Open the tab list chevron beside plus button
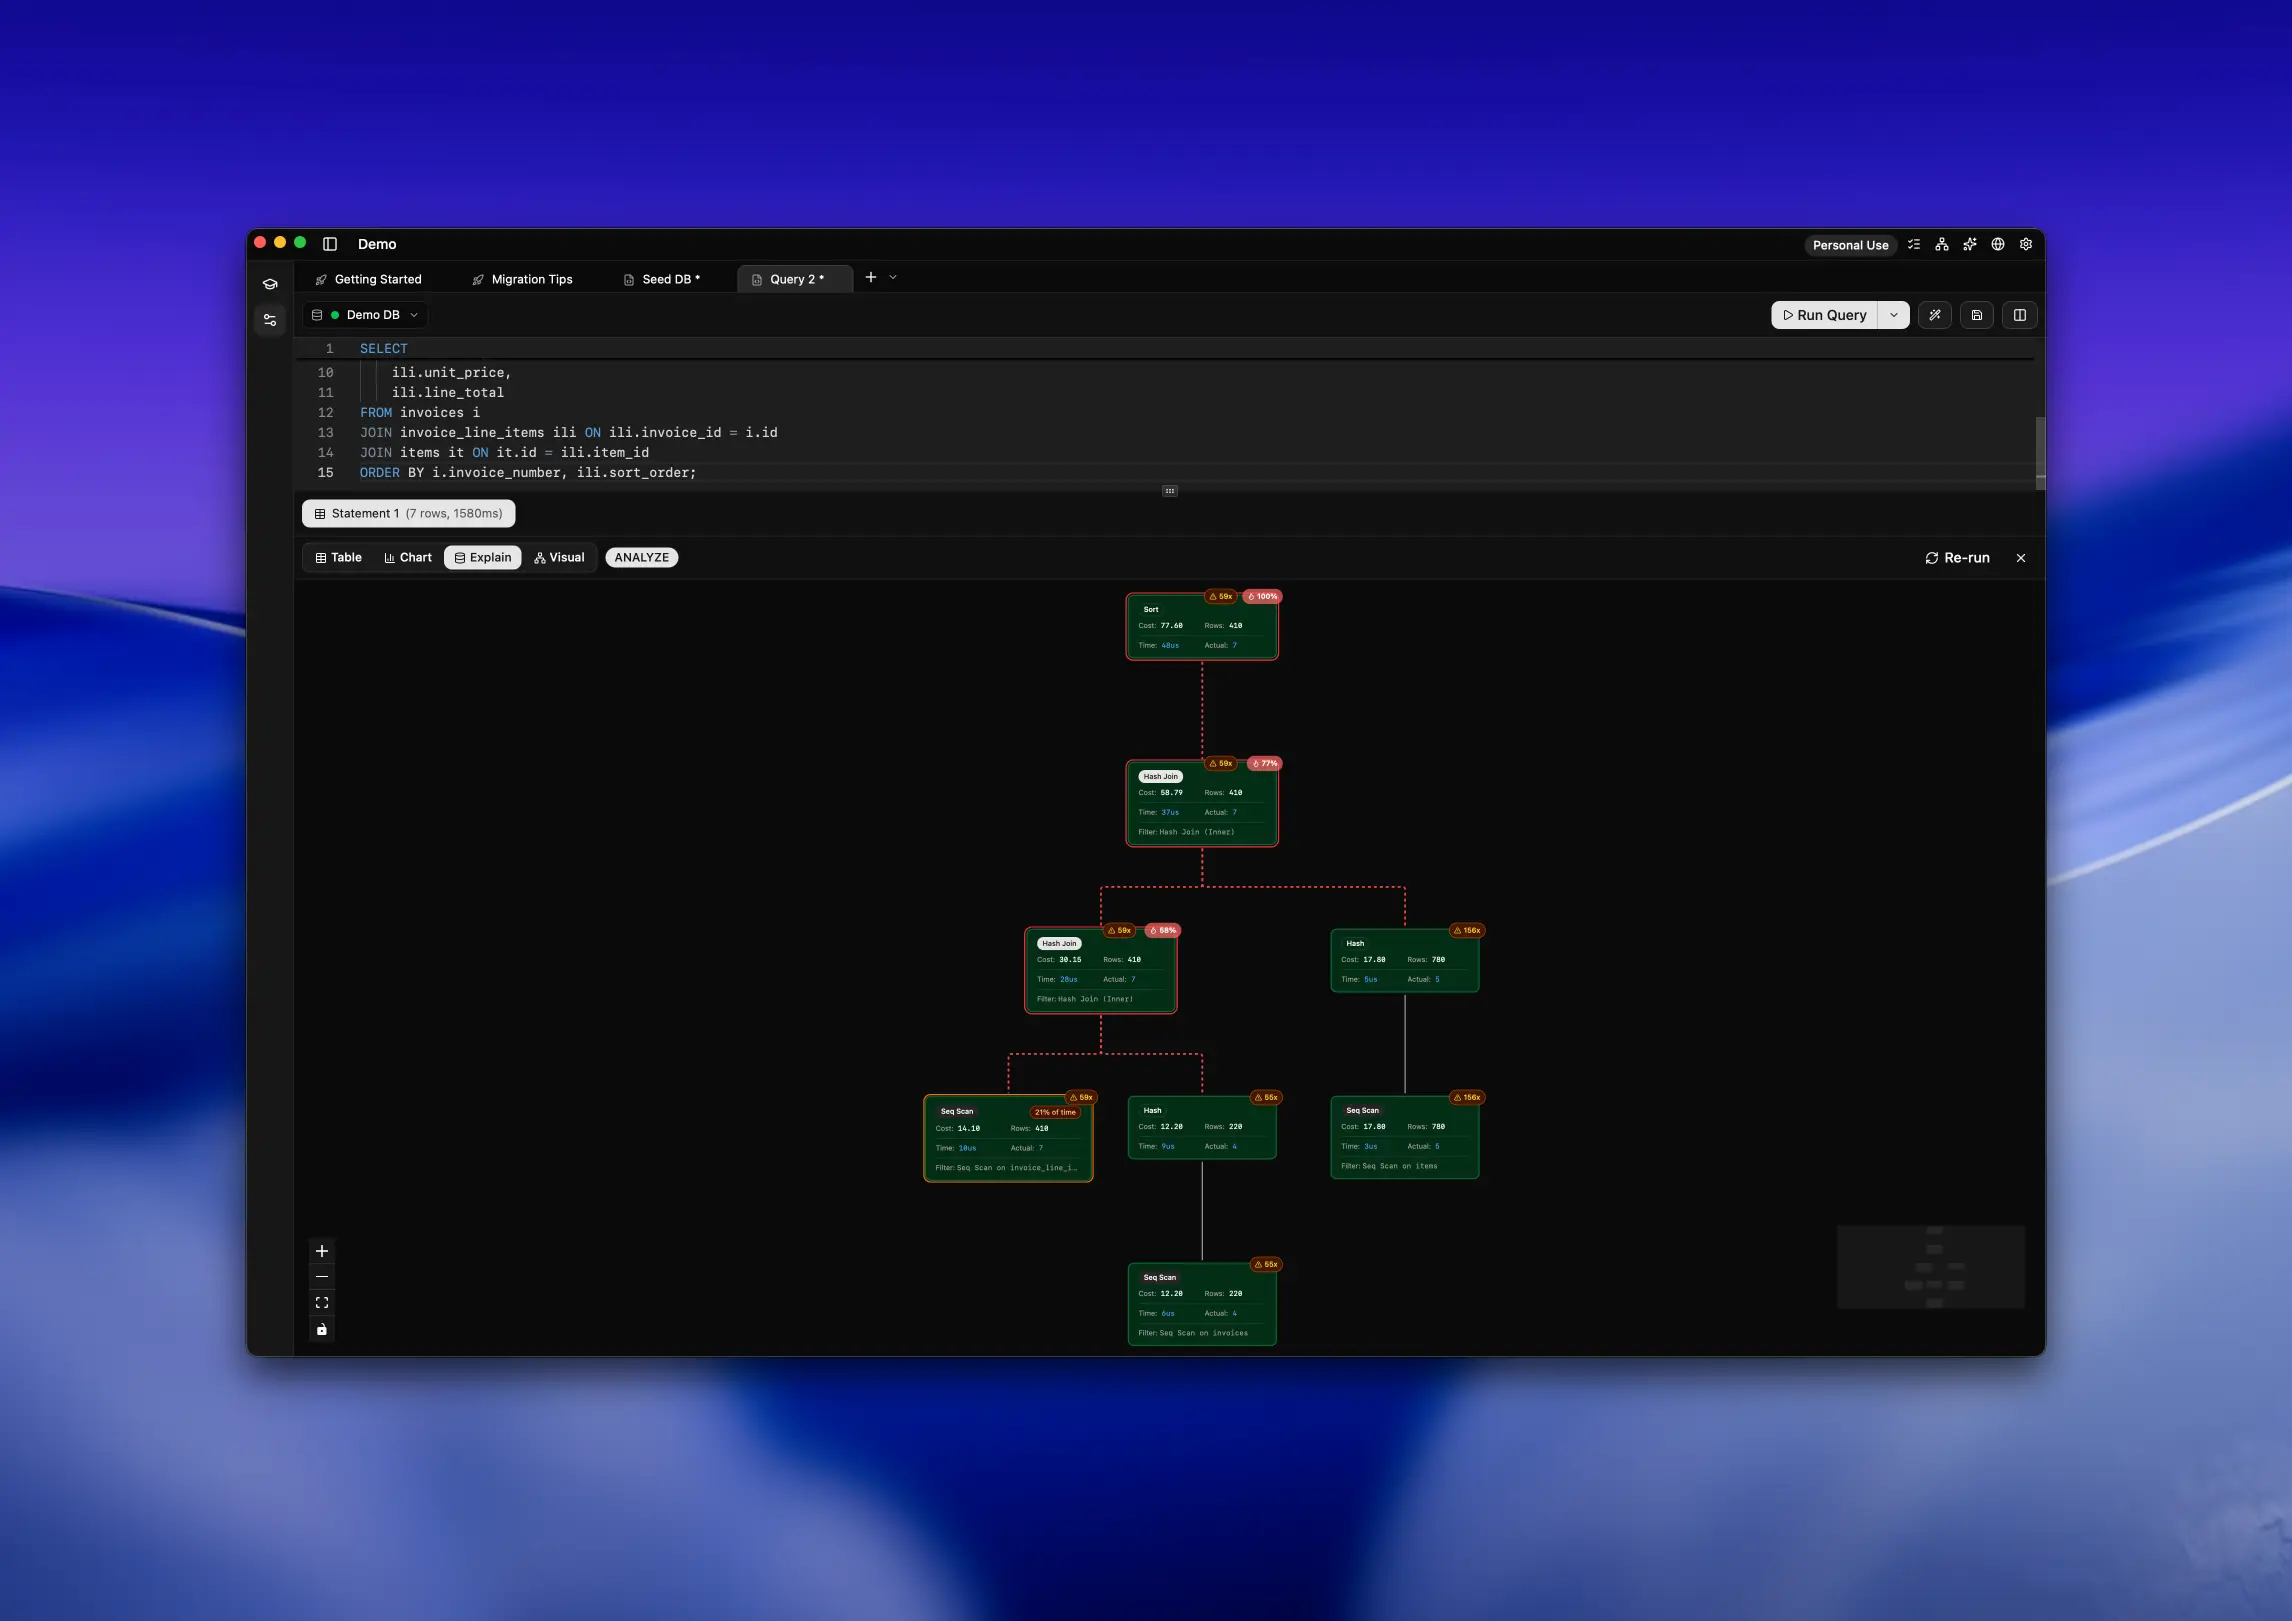The image size is (2292, 1621). (893, 277)
